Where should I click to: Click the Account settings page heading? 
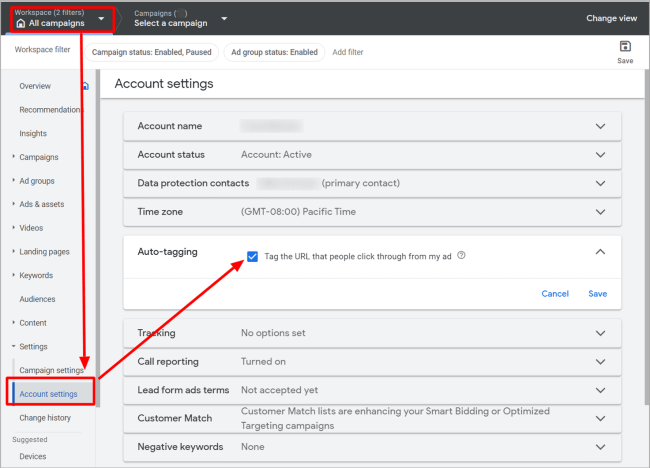(x=164, y=84)
